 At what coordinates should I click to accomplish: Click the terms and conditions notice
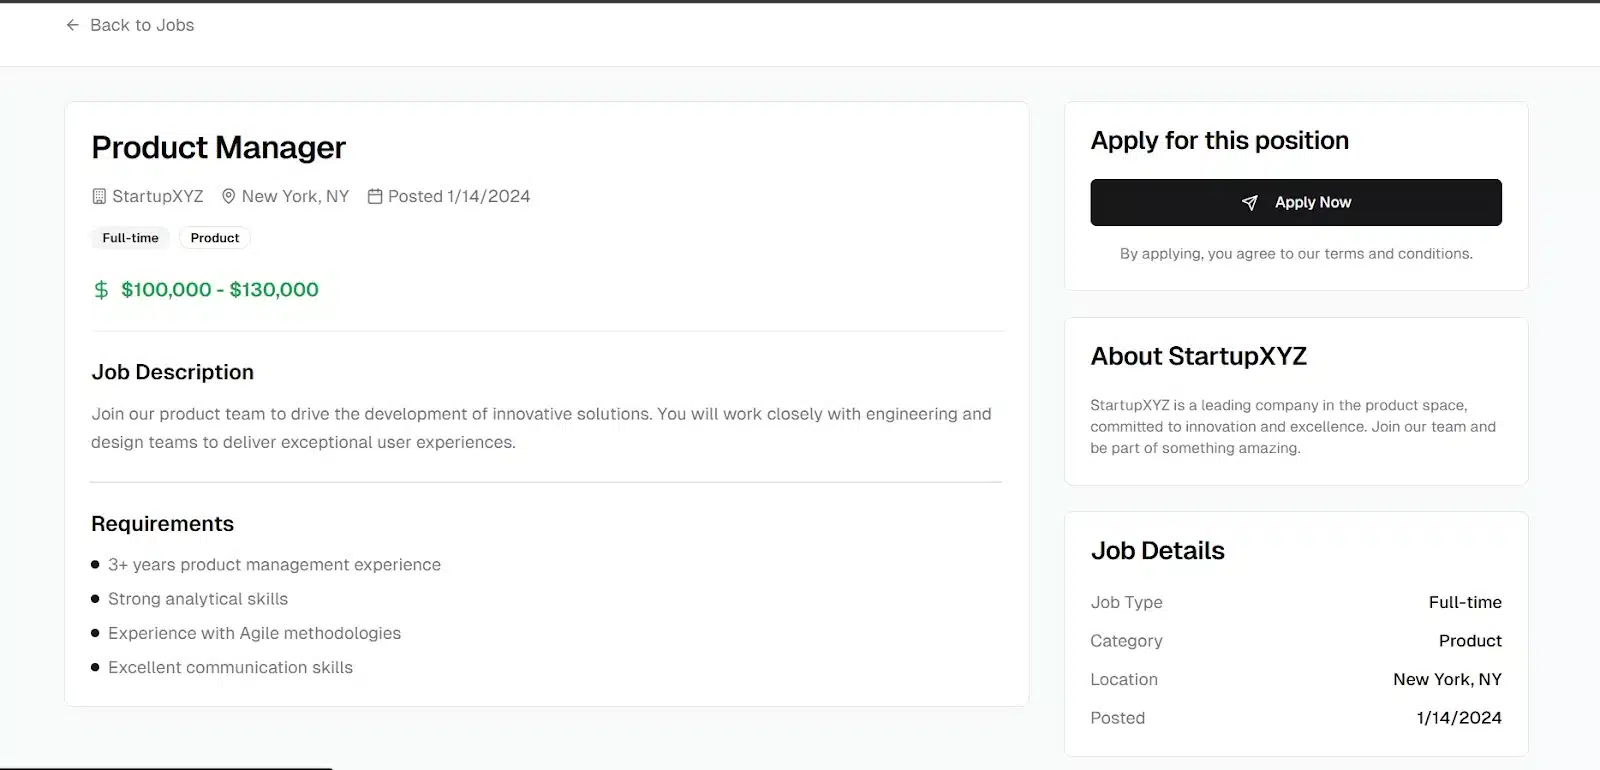click(1296, 254)
